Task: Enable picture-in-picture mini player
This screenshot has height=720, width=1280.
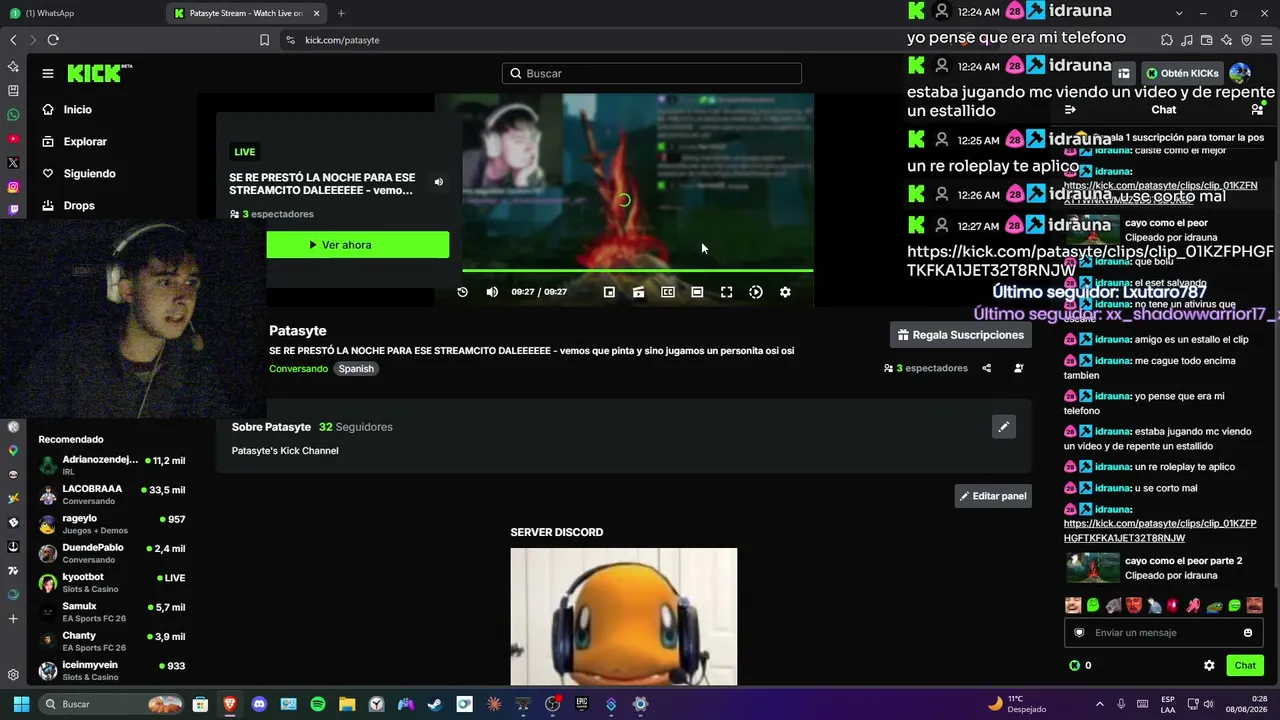Action: (609, 292)
